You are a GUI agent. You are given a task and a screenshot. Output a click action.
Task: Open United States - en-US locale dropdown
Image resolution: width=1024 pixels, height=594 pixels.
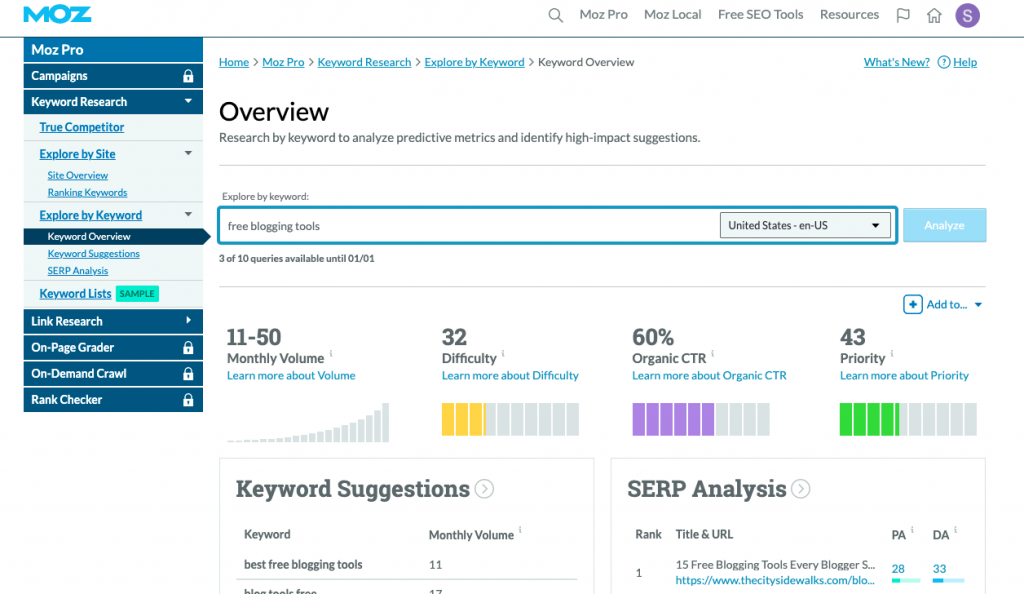pos(805,225)
